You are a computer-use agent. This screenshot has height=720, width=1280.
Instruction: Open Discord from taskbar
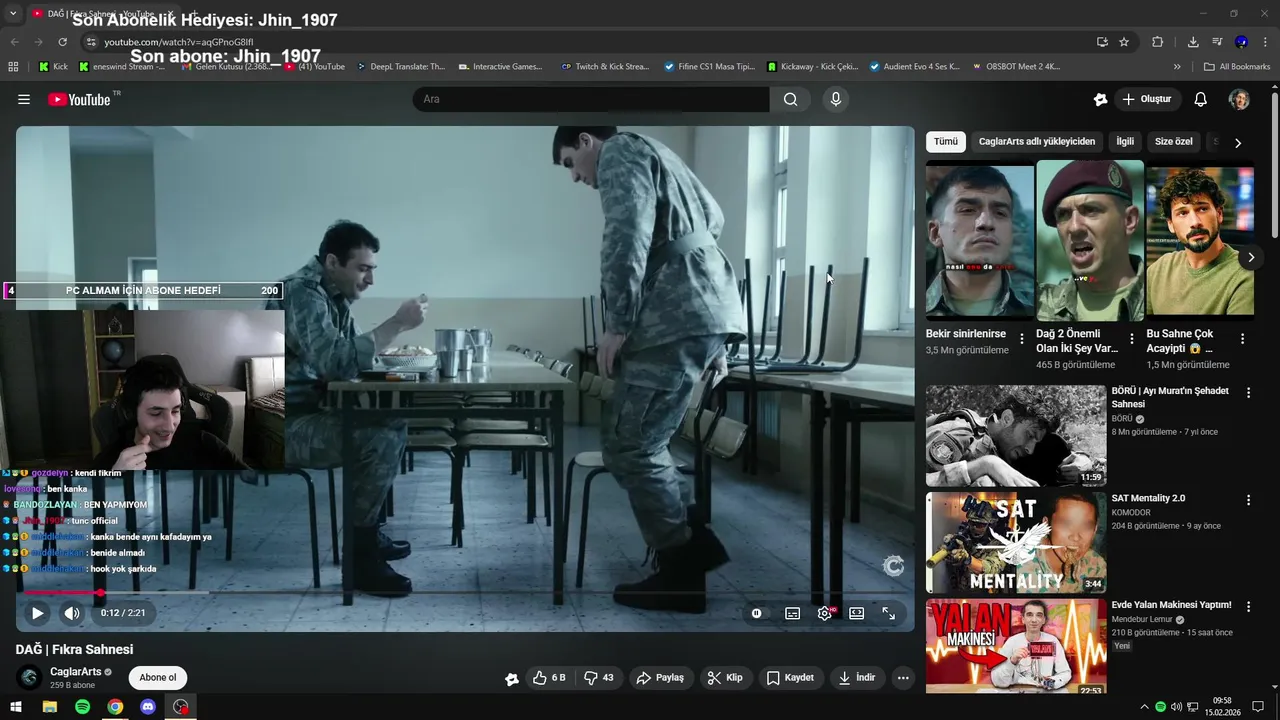coord(148,707)
